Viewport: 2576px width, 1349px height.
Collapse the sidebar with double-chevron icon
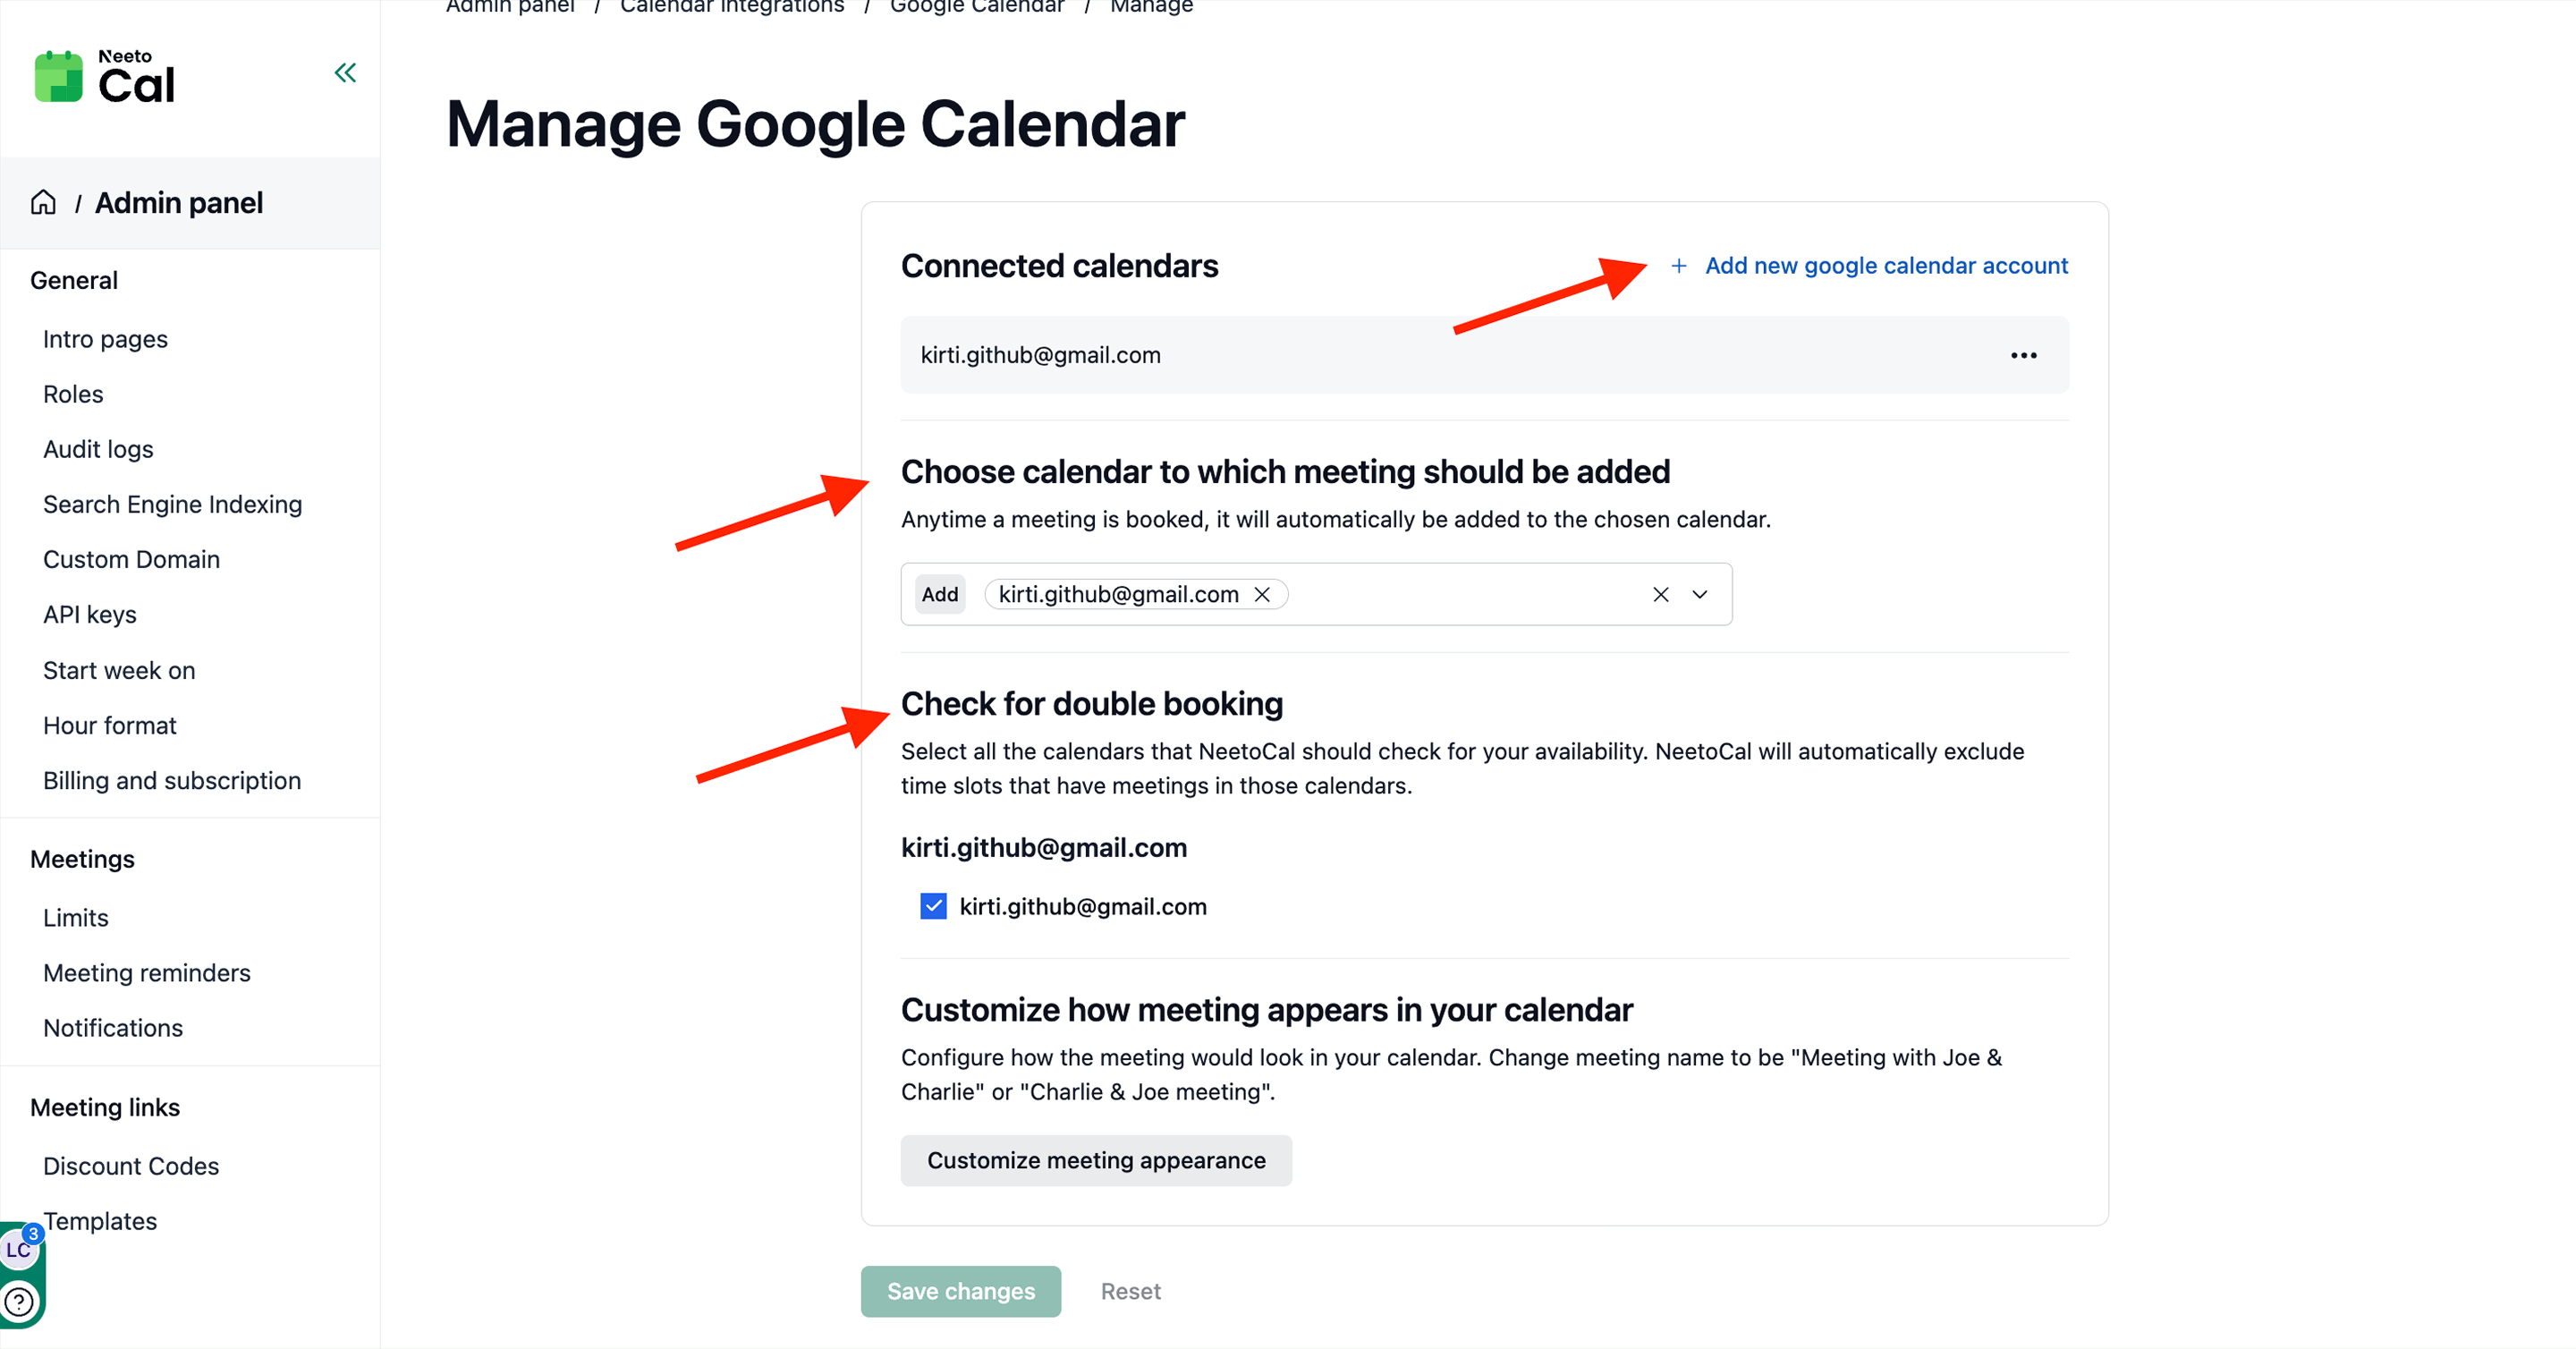coord(345,73)
